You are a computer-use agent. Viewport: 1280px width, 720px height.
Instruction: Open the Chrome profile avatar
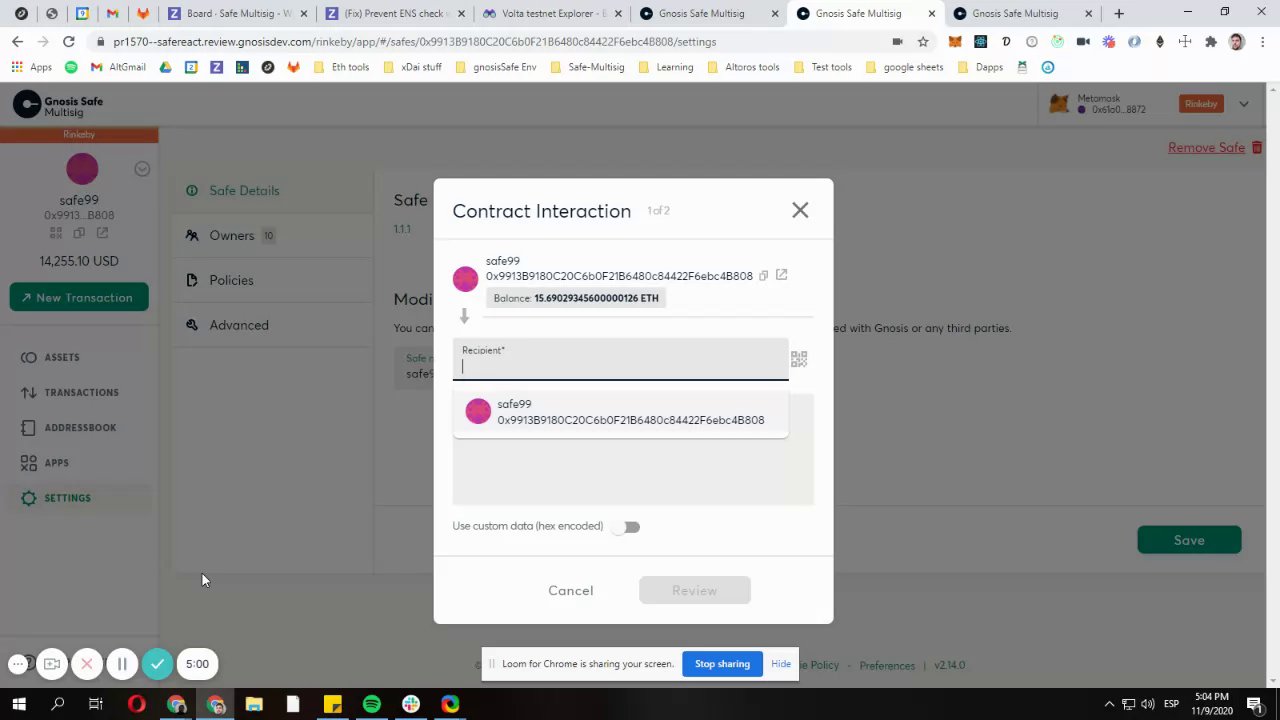(1237, 42)
